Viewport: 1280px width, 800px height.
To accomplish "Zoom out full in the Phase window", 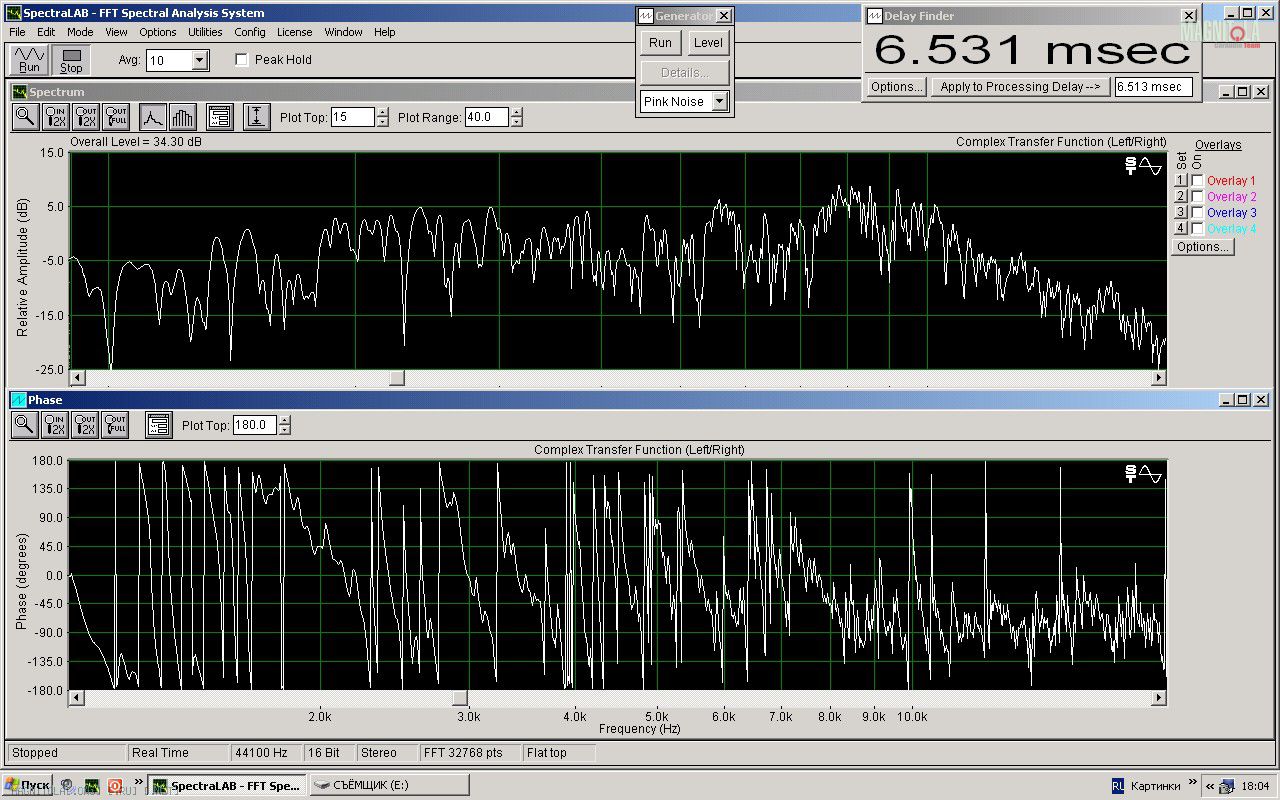I will pyautogui.click(x=116, y=425).
